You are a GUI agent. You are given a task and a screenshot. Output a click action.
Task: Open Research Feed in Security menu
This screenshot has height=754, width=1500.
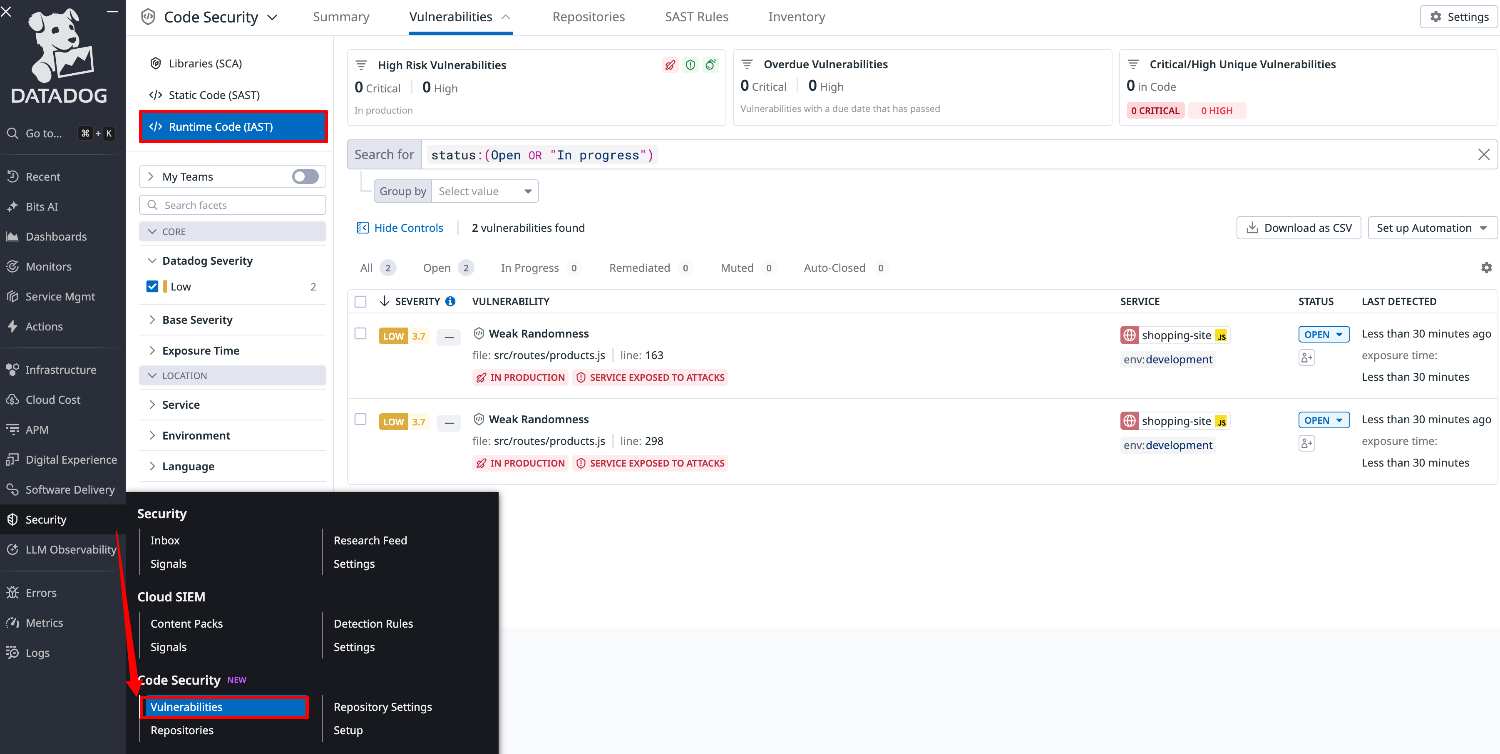pyautogui.click(x=370, y=540)
